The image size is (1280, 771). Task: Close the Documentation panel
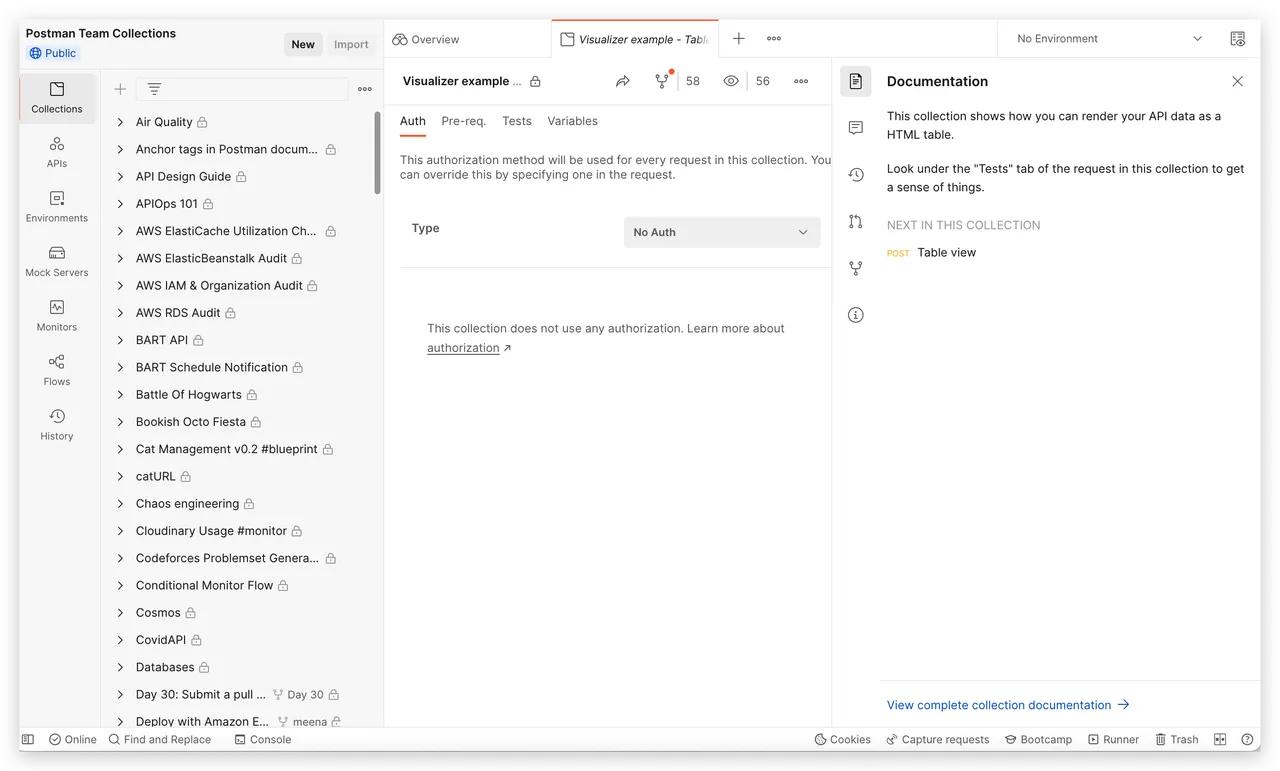[1238, 81]
